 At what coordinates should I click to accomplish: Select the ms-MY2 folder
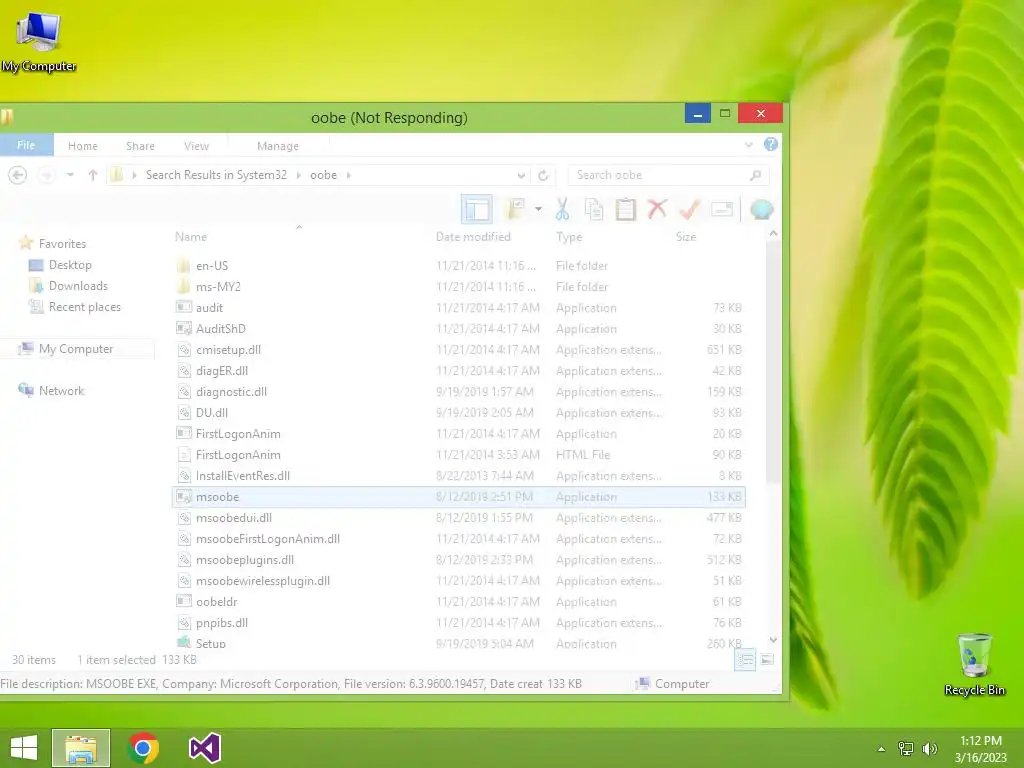pyautogui.click(x=458, y=287)
